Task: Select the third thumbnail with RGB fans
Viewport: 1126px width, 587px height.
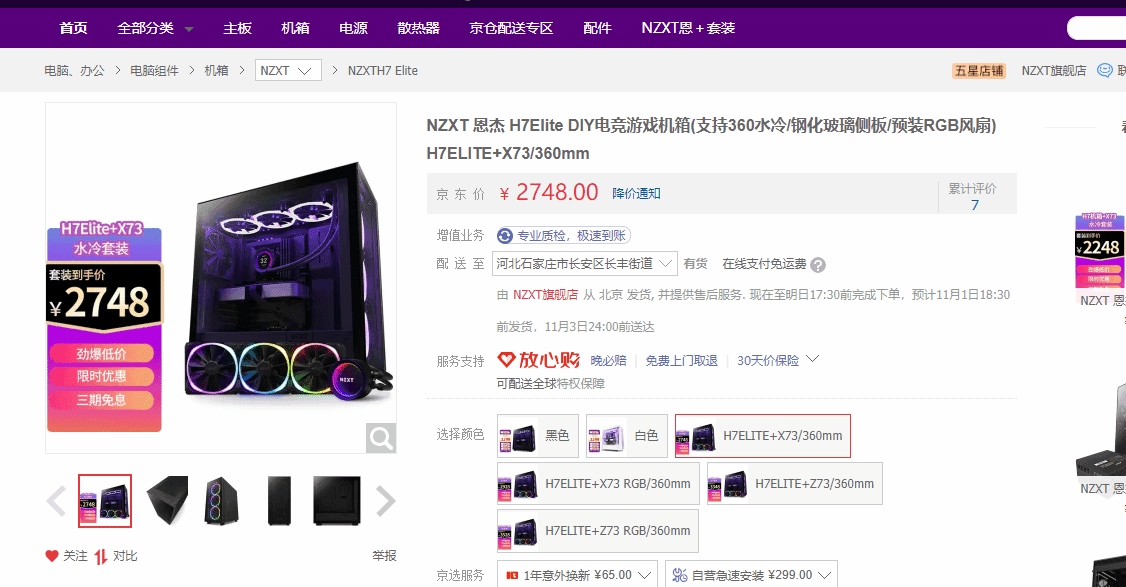Action: click(x=222, y=501)
